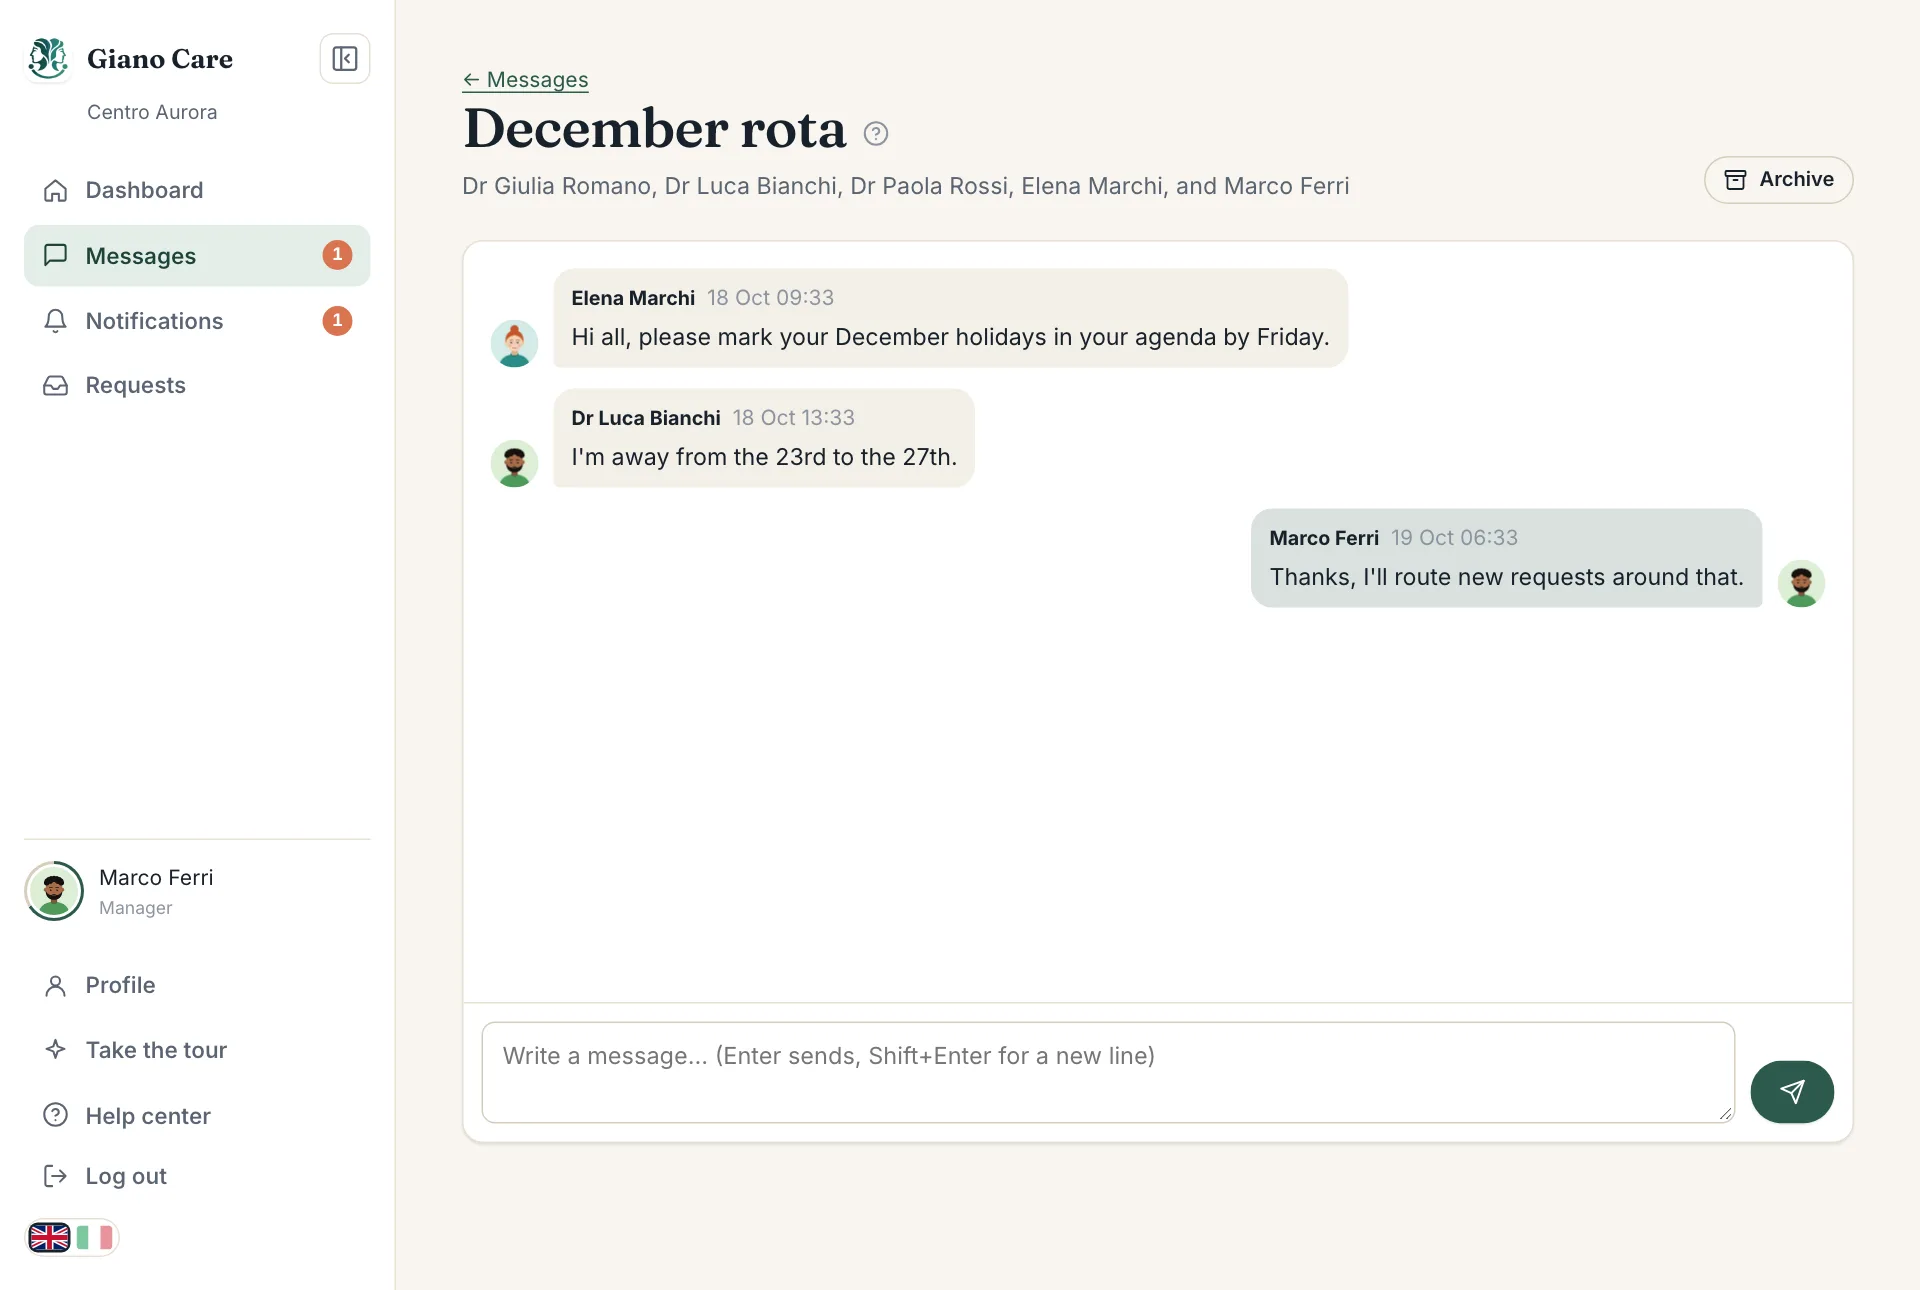
Task: Switch language to English via UK flag
Action: click(x=50, y=1238)
